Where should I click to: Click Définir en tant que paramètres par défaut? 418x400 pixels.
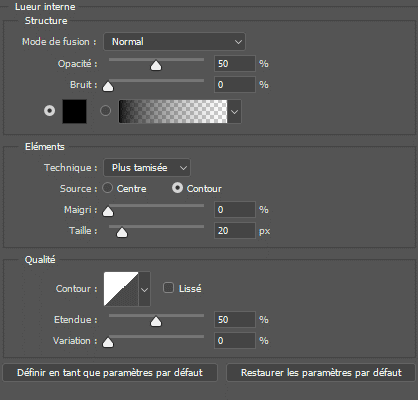[110, 373]
